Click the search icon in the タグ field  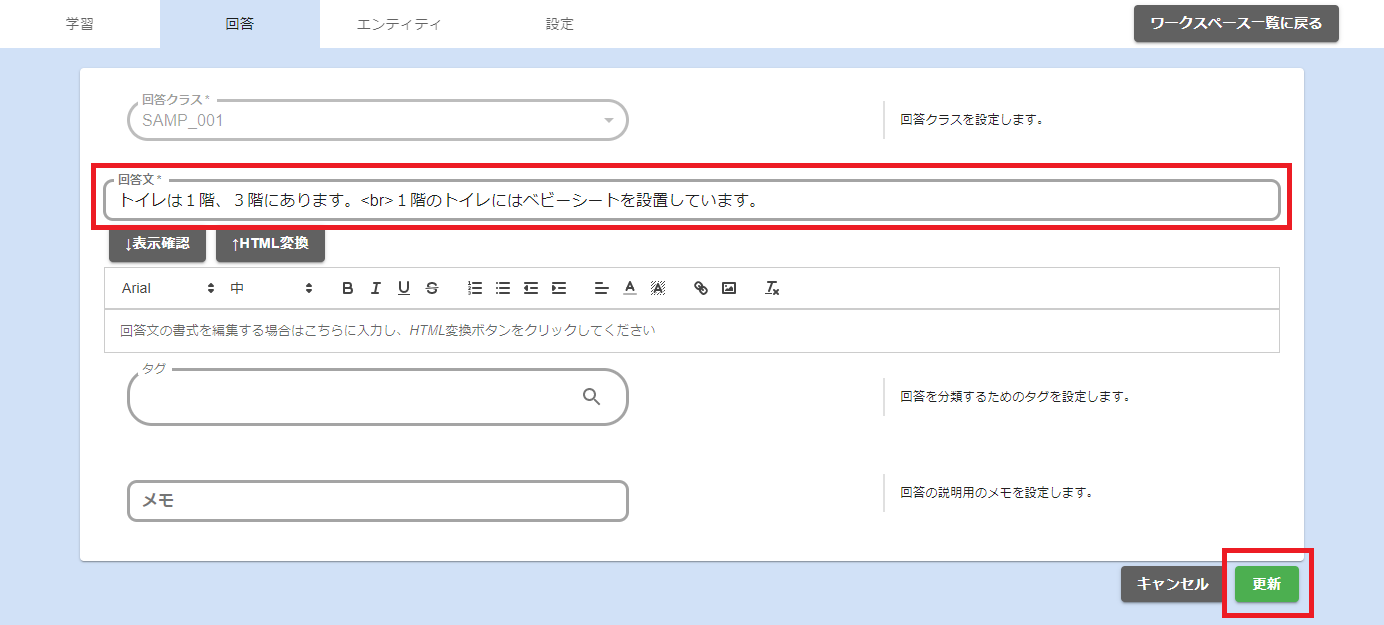tap(591, 397)
